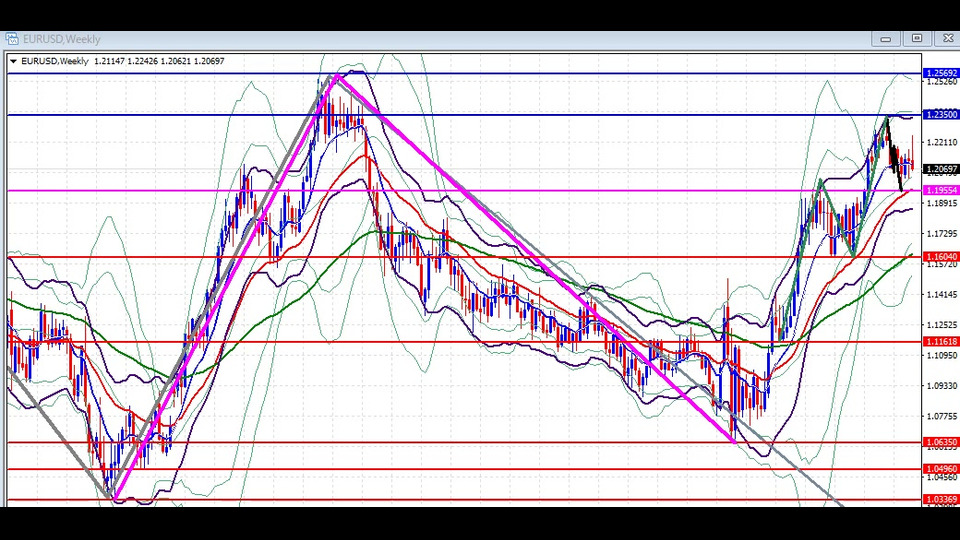
Task: Click the black 1.20697 current price label on axis
Action: [x=941, y=169]
